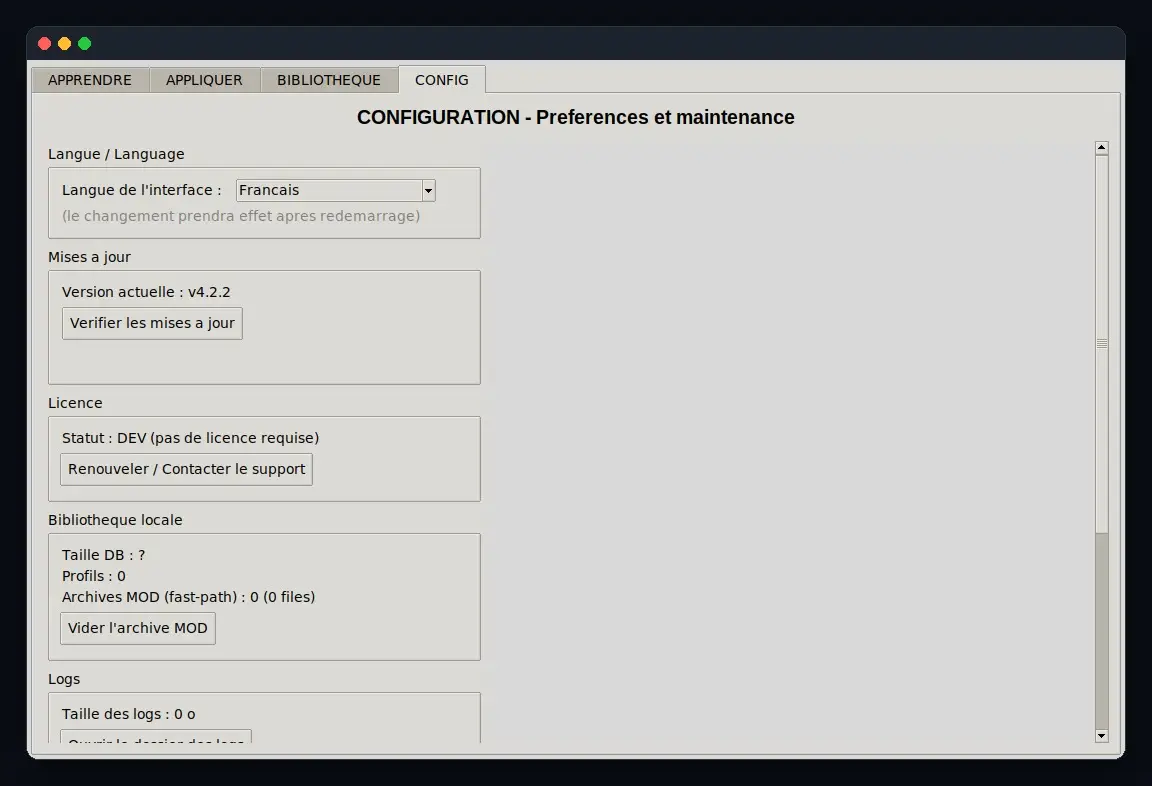Maximize the window with the green button

coord(84,43)
